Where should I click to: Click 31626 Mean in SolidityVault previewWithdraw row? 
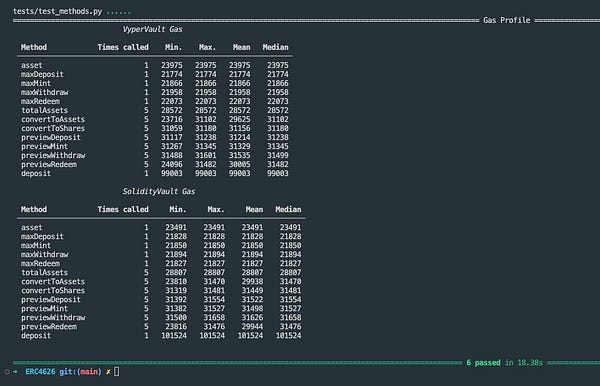252,318
